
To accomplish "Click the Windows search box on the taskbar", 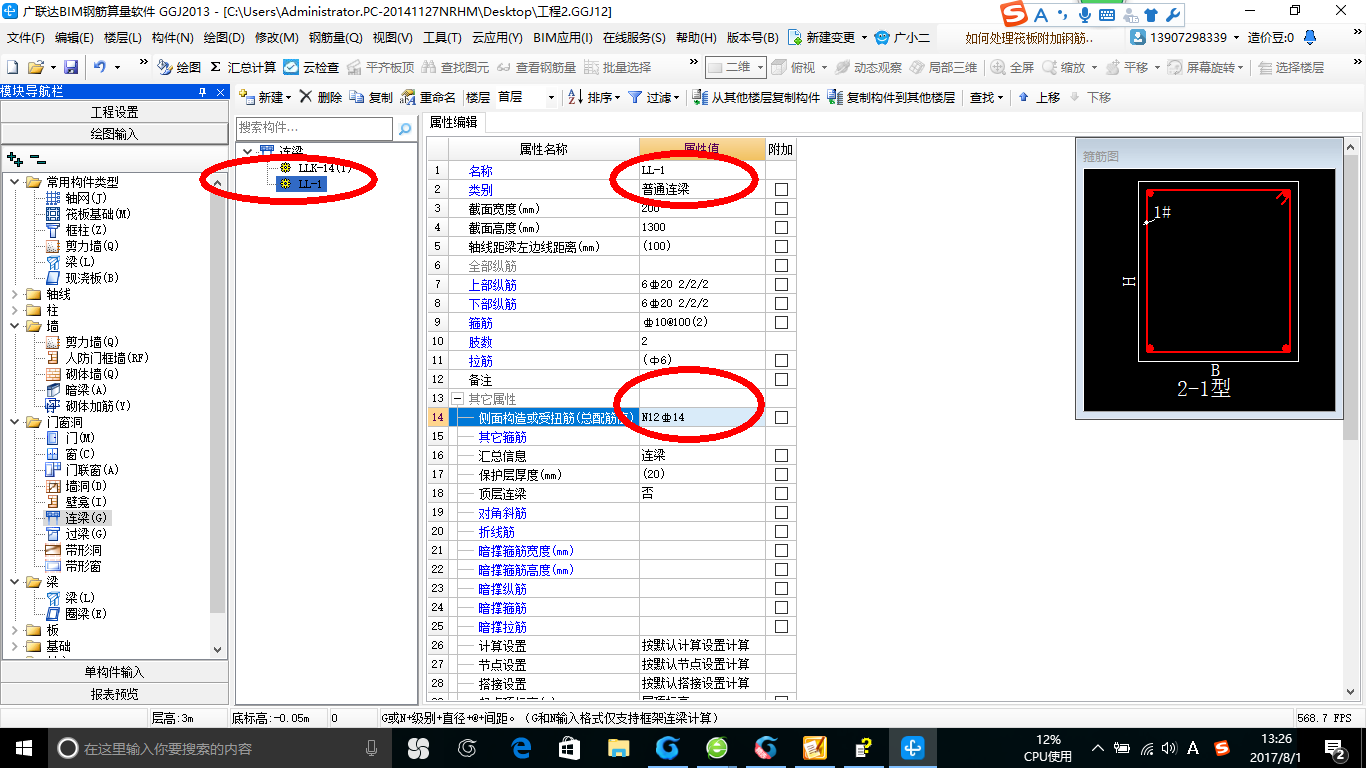I will pyautogui.click(x=218, y=747).
